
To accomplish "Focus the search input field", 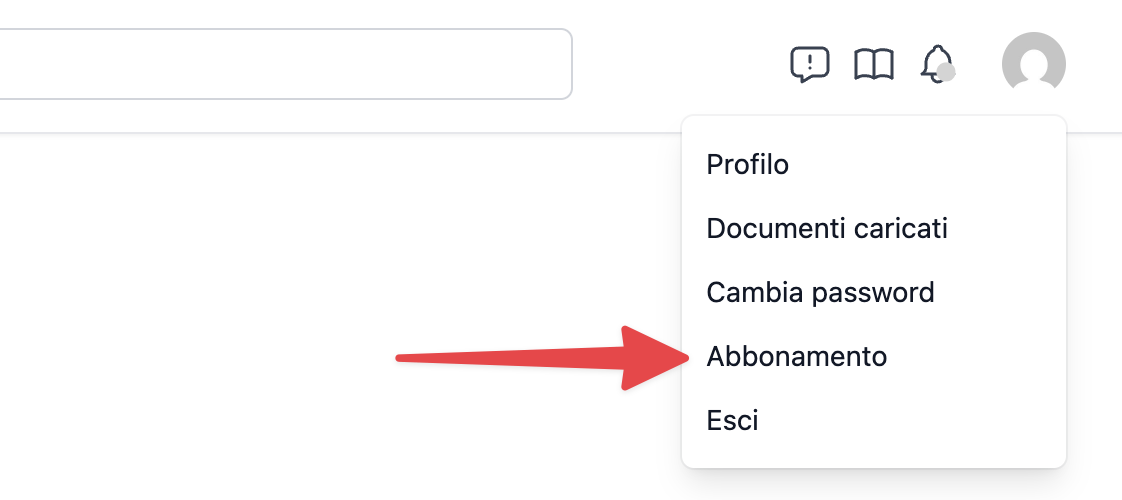I will (280, 64).
